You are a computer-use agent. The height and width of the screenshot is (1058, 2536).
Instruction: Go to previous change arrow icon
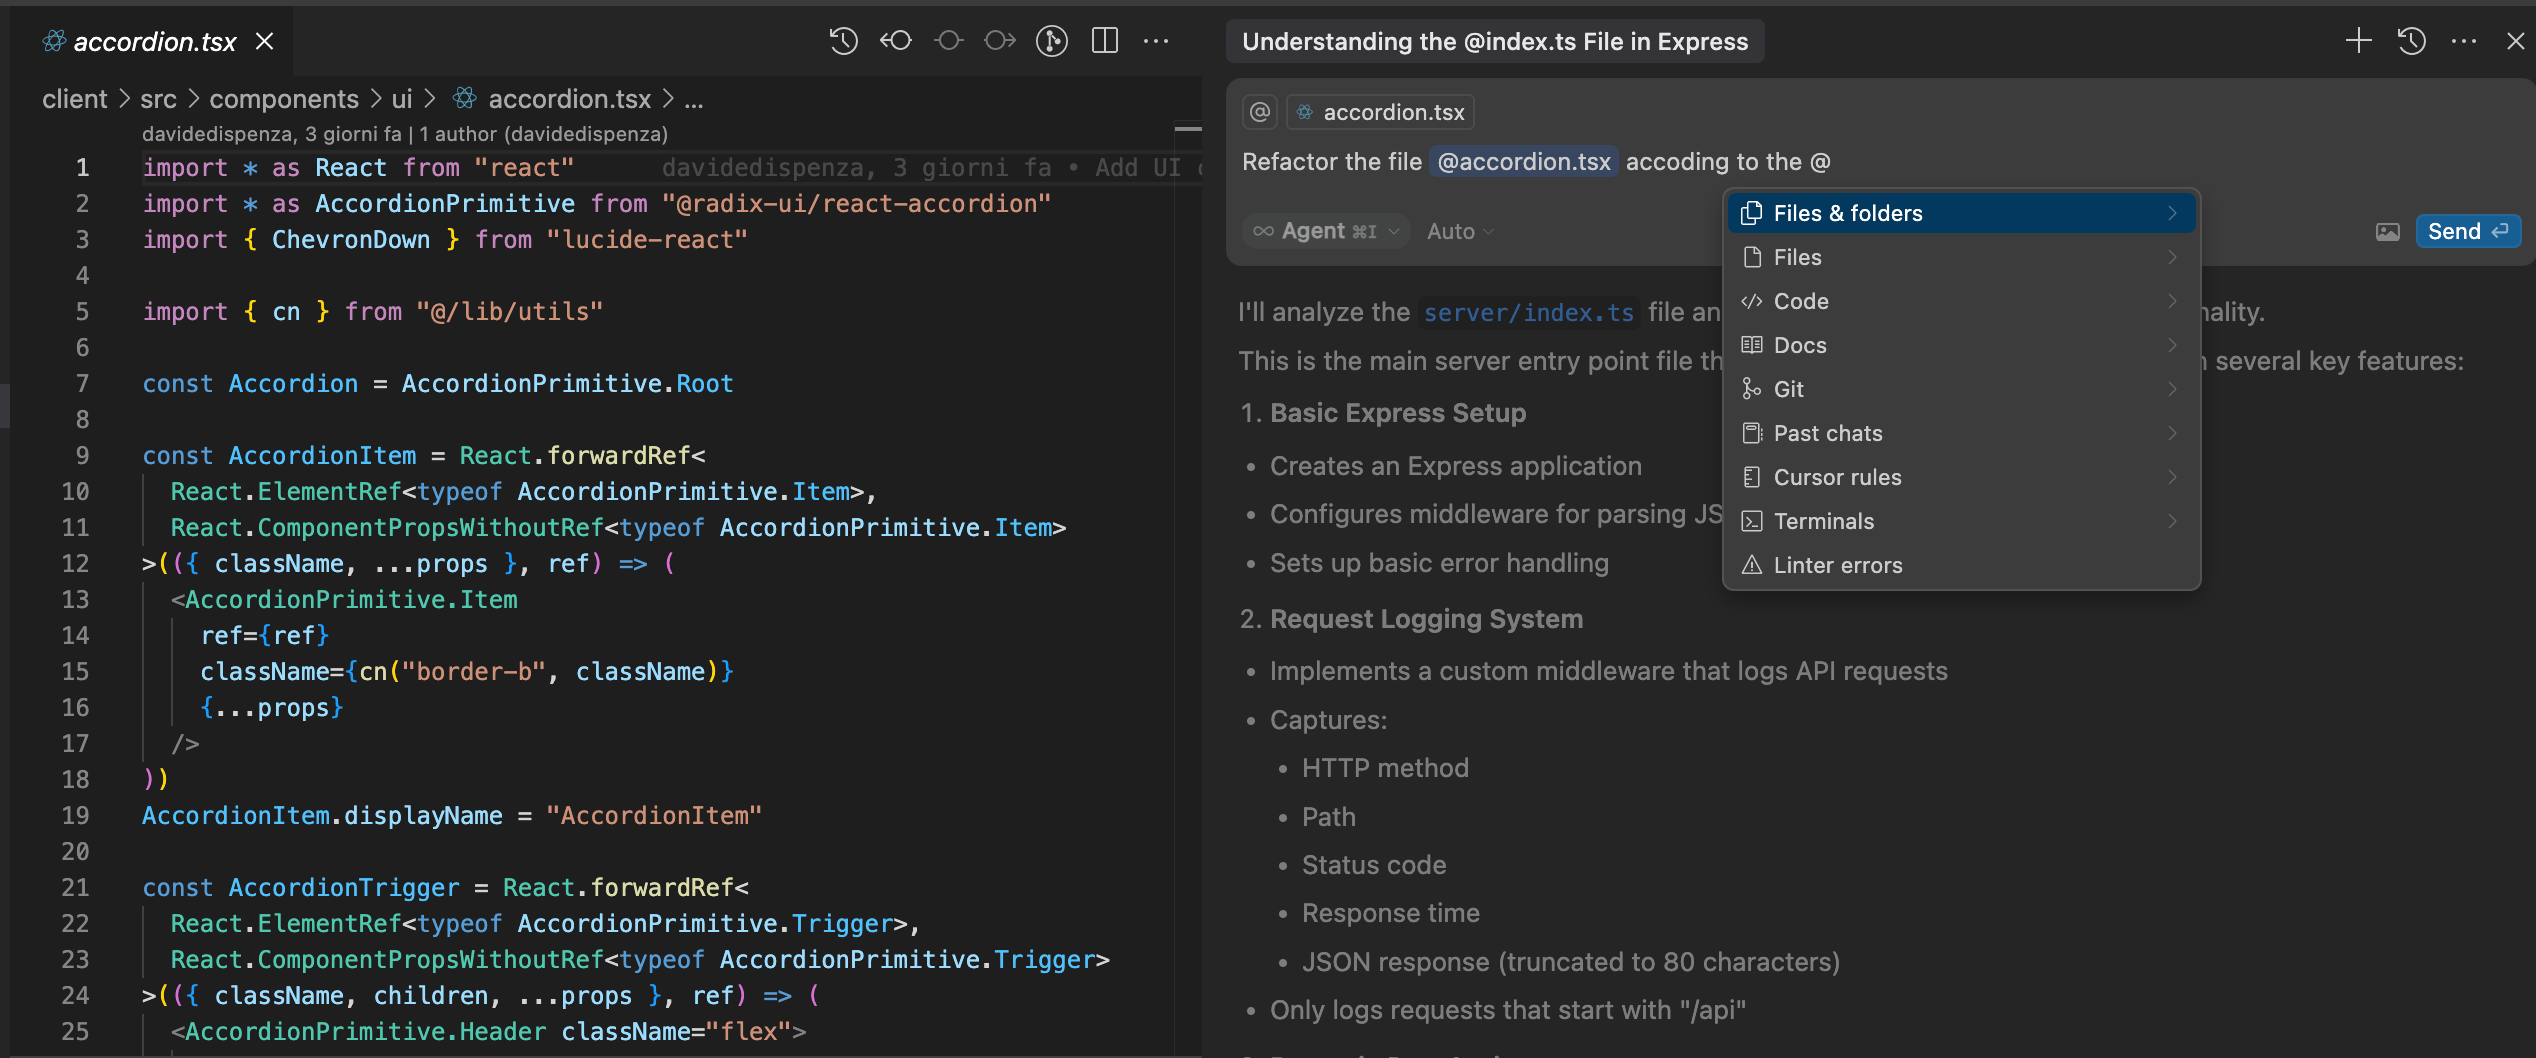(x=896, y=41)
